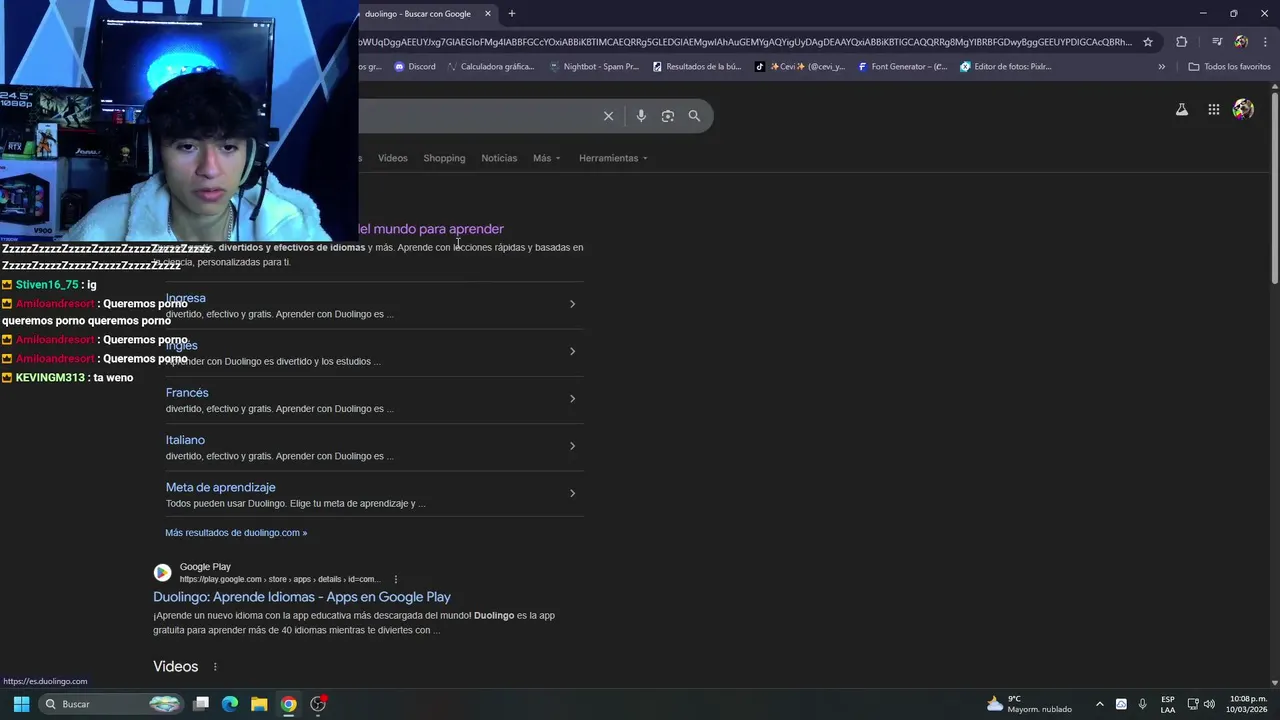Open the media controls toolbar icon
This screenshot has height=720, width=1280.
(x=1217, y=42)
